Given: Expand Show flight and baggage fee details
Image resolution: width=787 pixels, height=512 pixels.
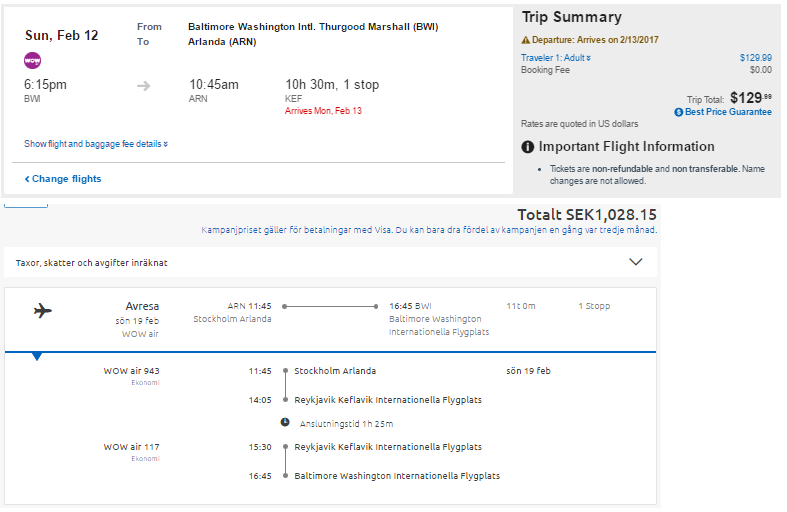Looking at the screenshot, I should coord(96,144).
